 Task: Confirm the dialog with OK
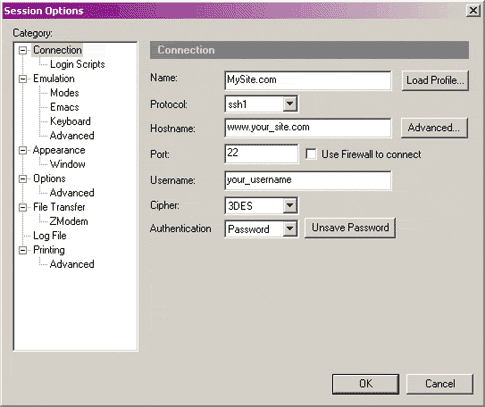365,384
